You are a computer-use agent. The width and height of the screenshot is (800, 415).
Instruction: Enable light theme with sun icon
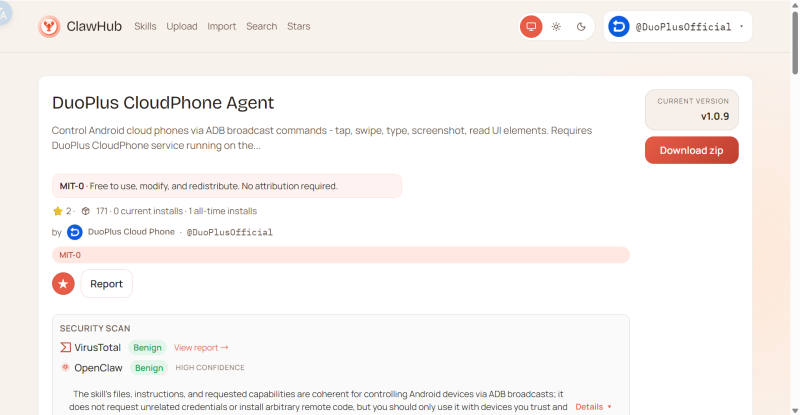(x=556, y=27)
